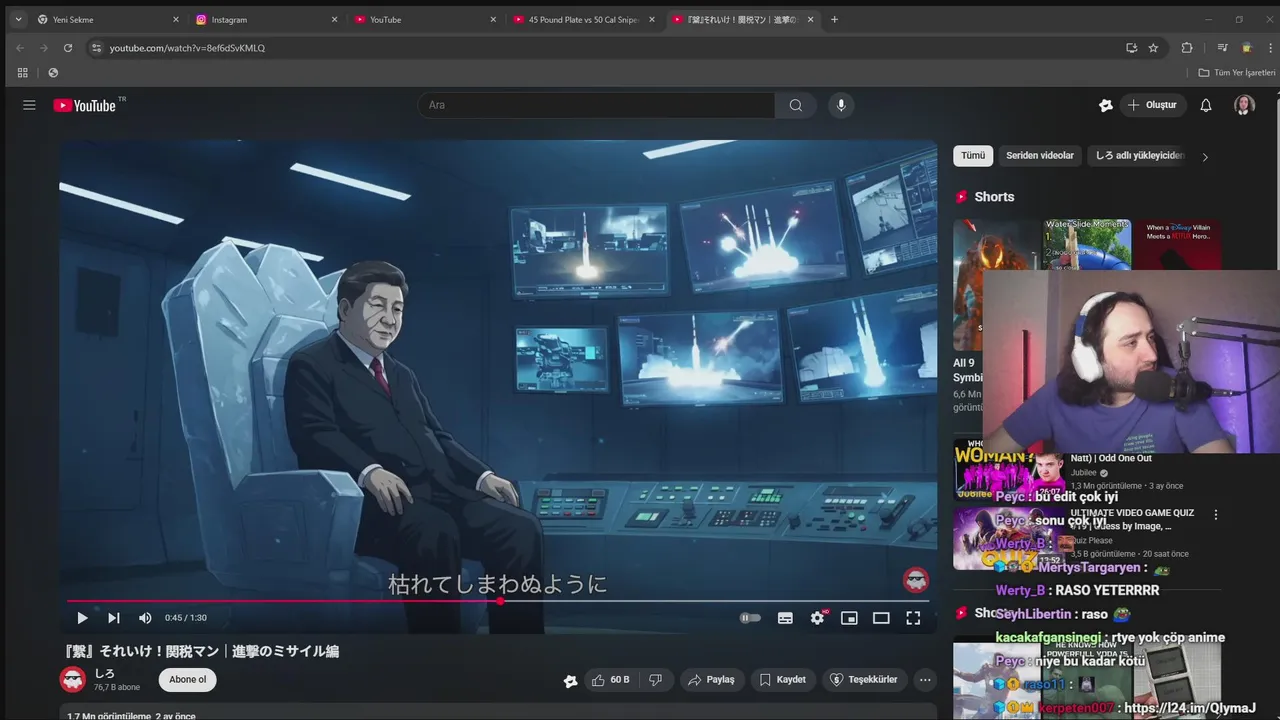Mute the video volume
The width and height of the screenshot is (1280, 720).
click(146, 618)
